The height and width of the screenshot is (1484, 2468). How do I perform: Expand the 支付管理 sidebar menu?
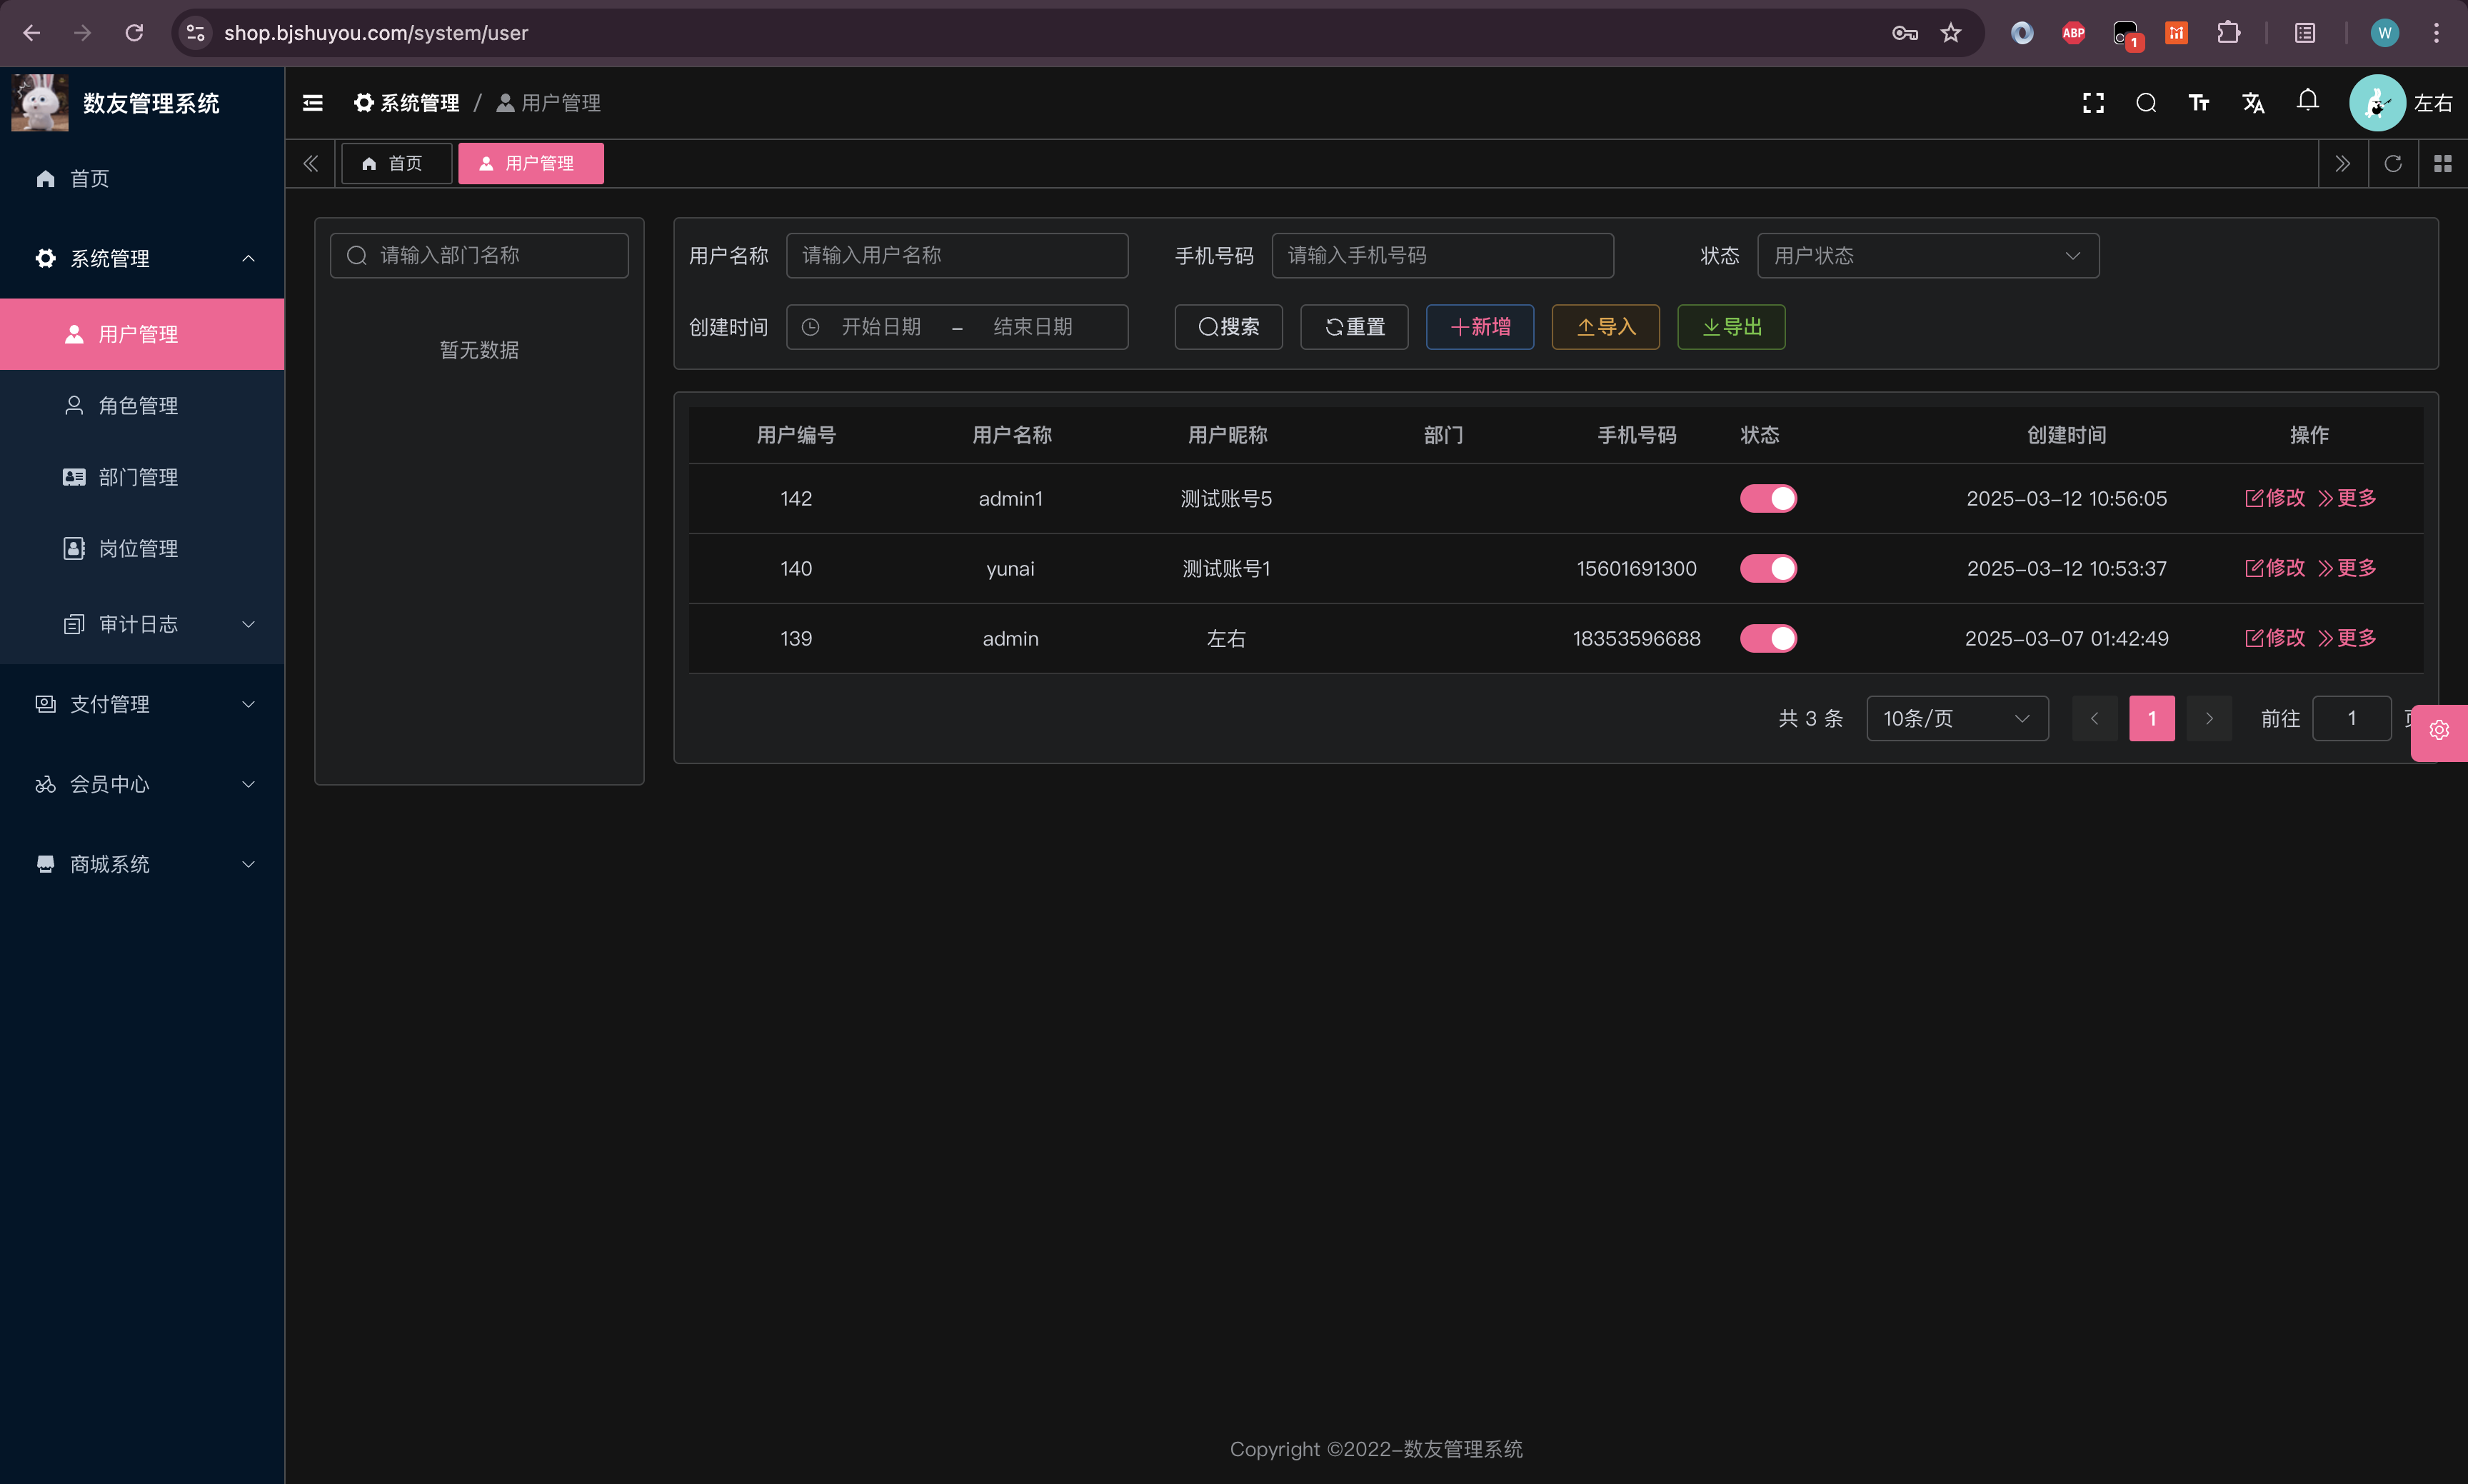(x=142, y=704)
